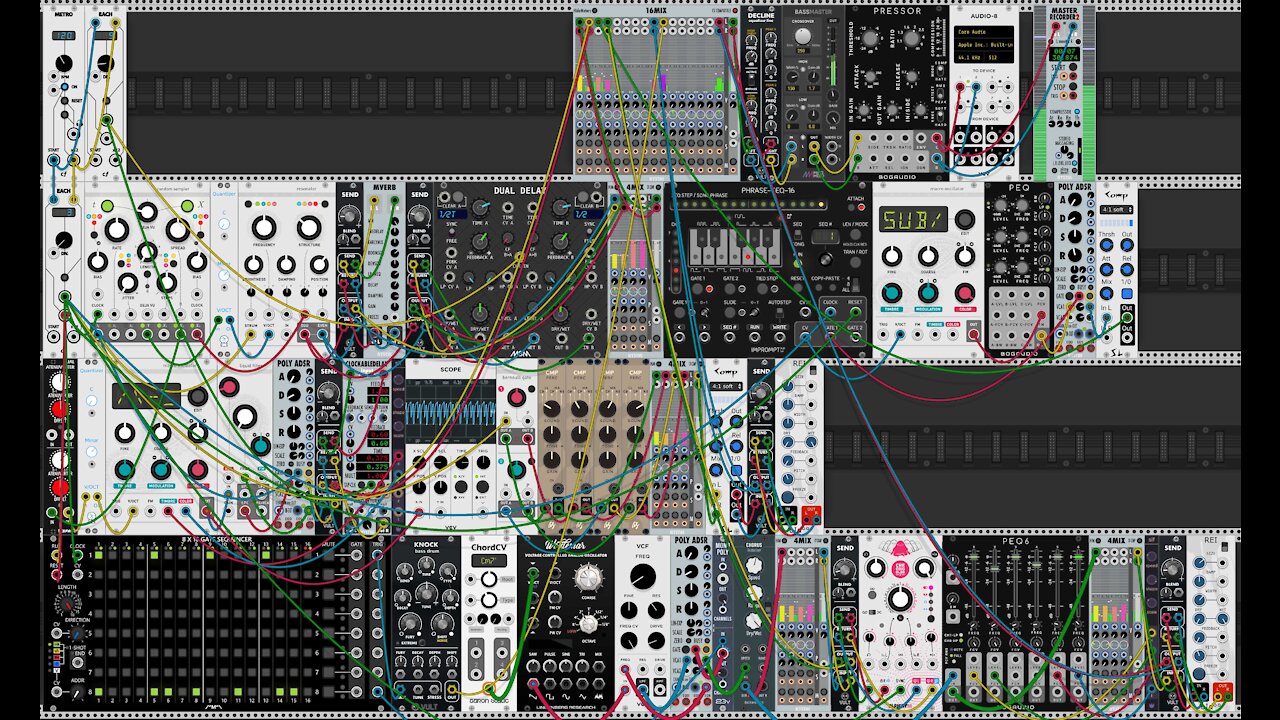Click the RES knob on VCF
Screen dimensions: 1280x720
click(656, 610)
